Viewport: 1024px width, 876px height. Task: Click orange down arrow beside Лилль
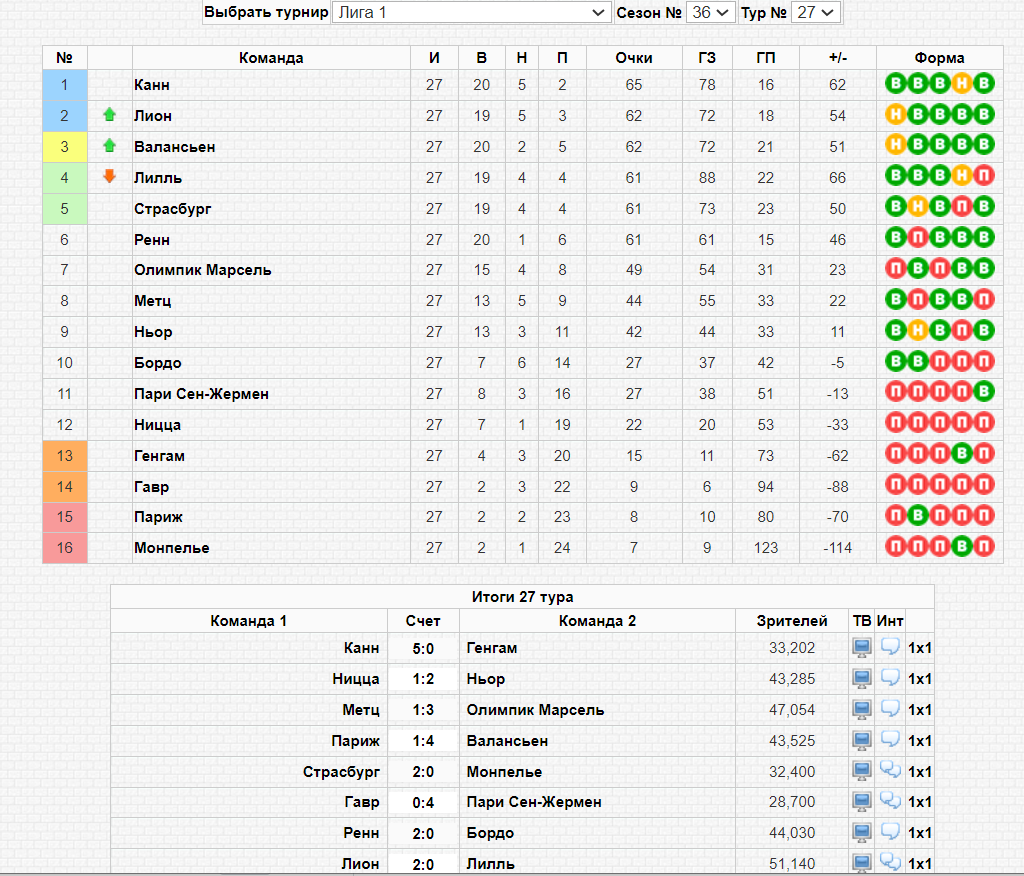click(x=109, y=176)
